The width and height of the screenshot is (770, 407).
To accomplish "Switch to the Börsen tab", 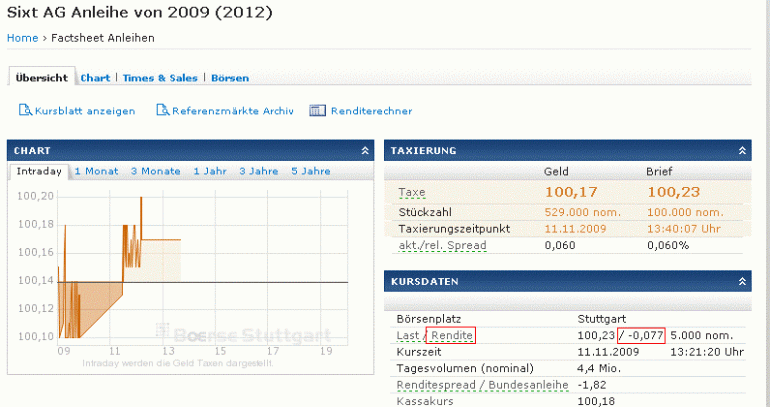I will pos(230,78).
